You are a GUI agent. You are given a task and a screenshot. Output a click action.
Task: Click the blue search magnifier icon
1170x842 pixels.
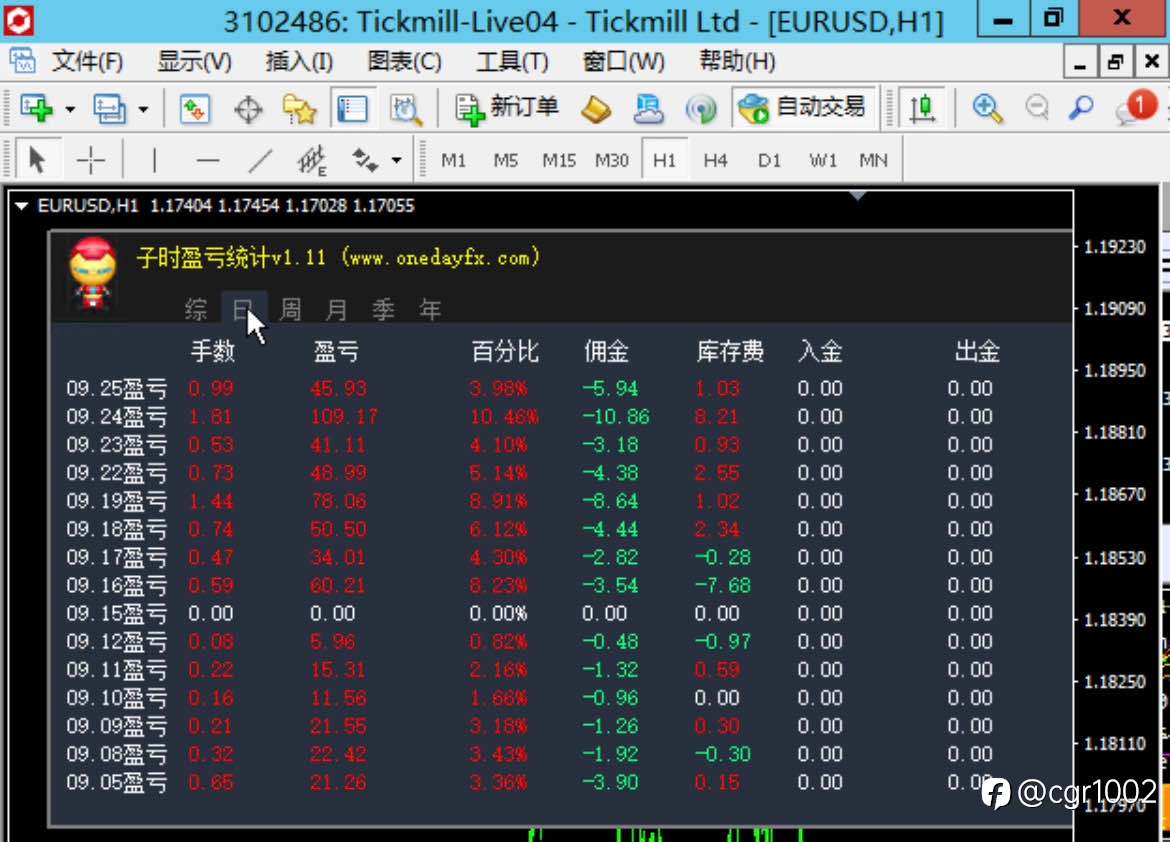click(1081, 108)
